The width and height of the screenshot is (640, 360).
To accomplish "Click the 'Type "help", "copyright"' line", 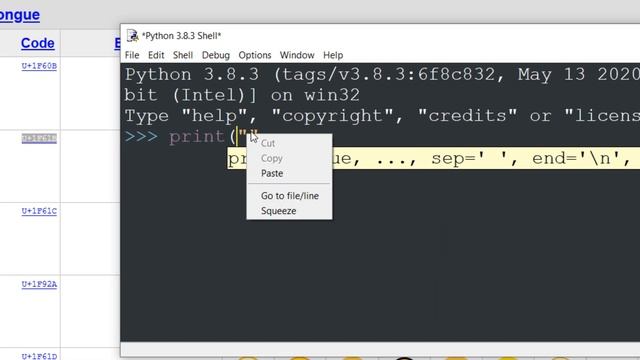I will coord(382,116).
